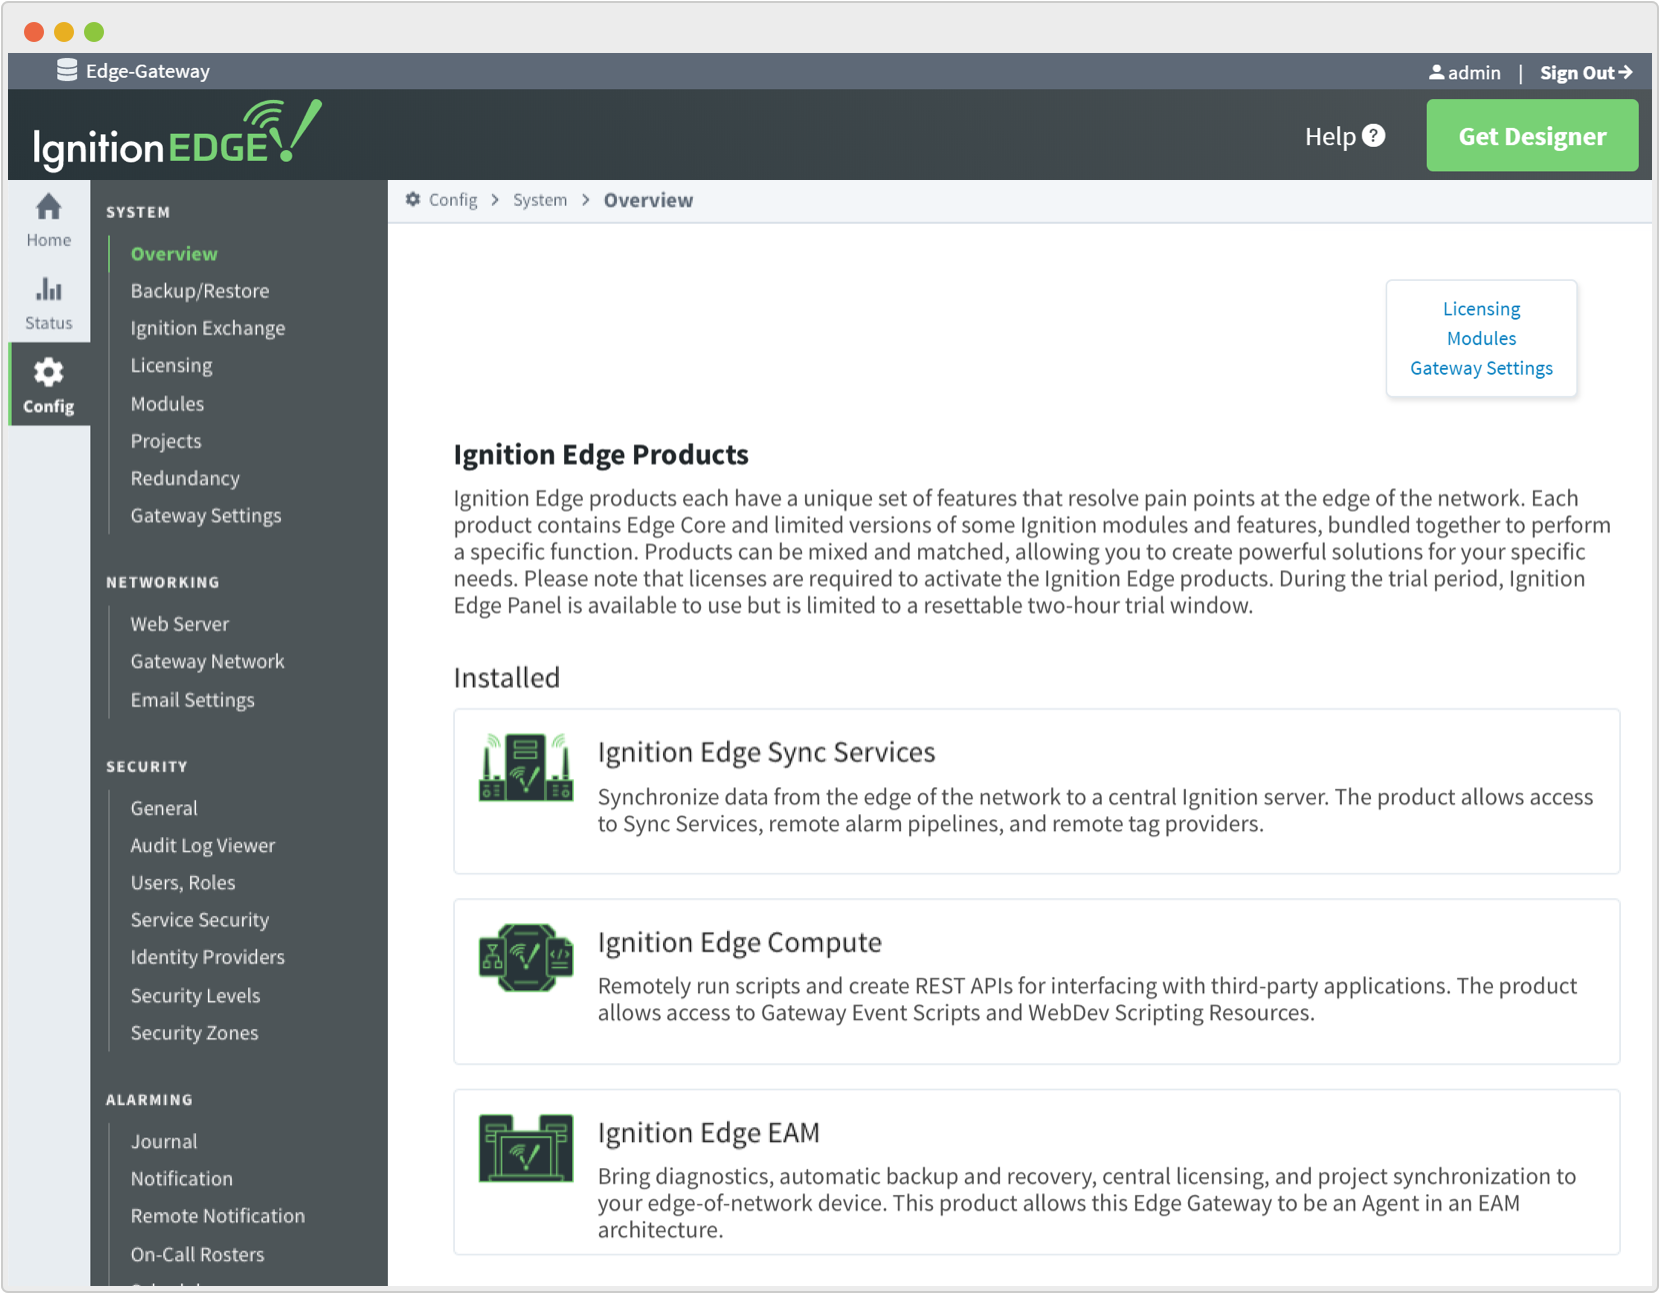Click the Home icon in left rail
Screen dimensions: 1660x1294
pos(48,208)
